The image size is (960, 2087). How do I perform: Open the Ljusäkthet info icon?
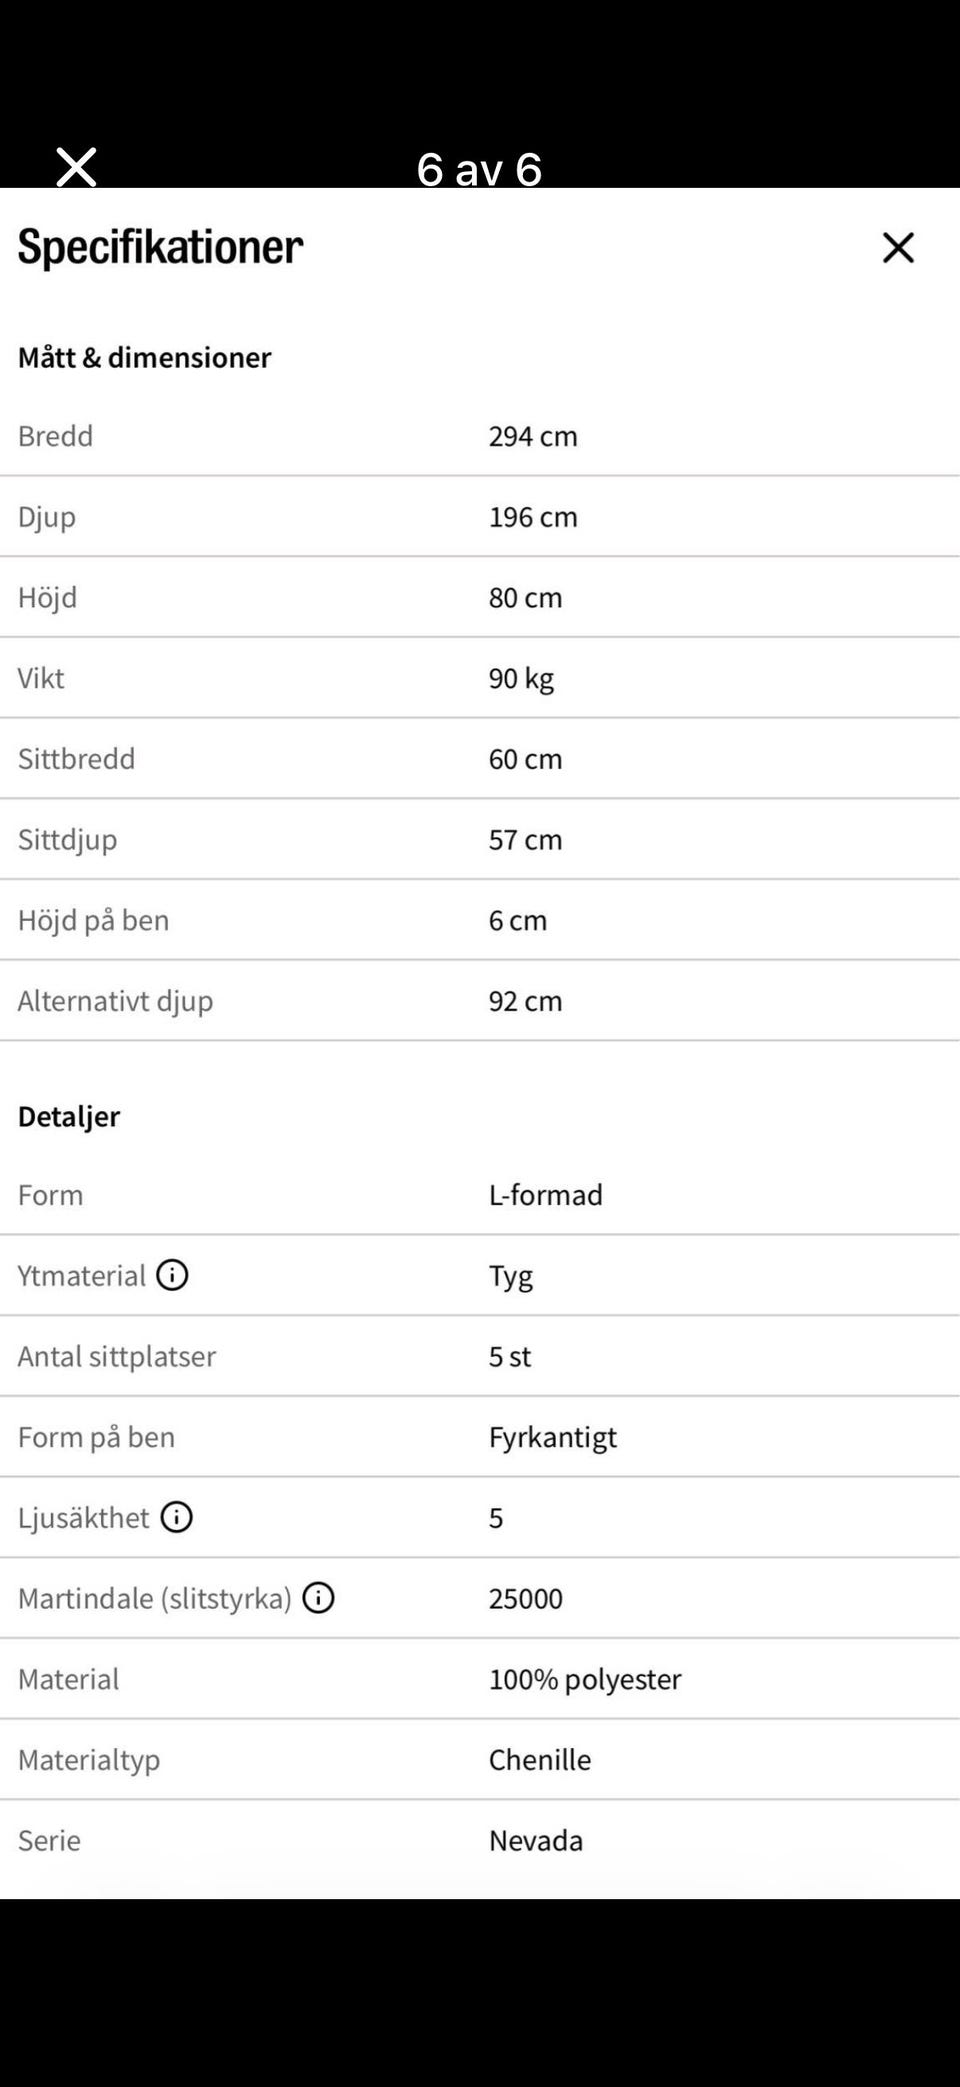point(177,1517)
